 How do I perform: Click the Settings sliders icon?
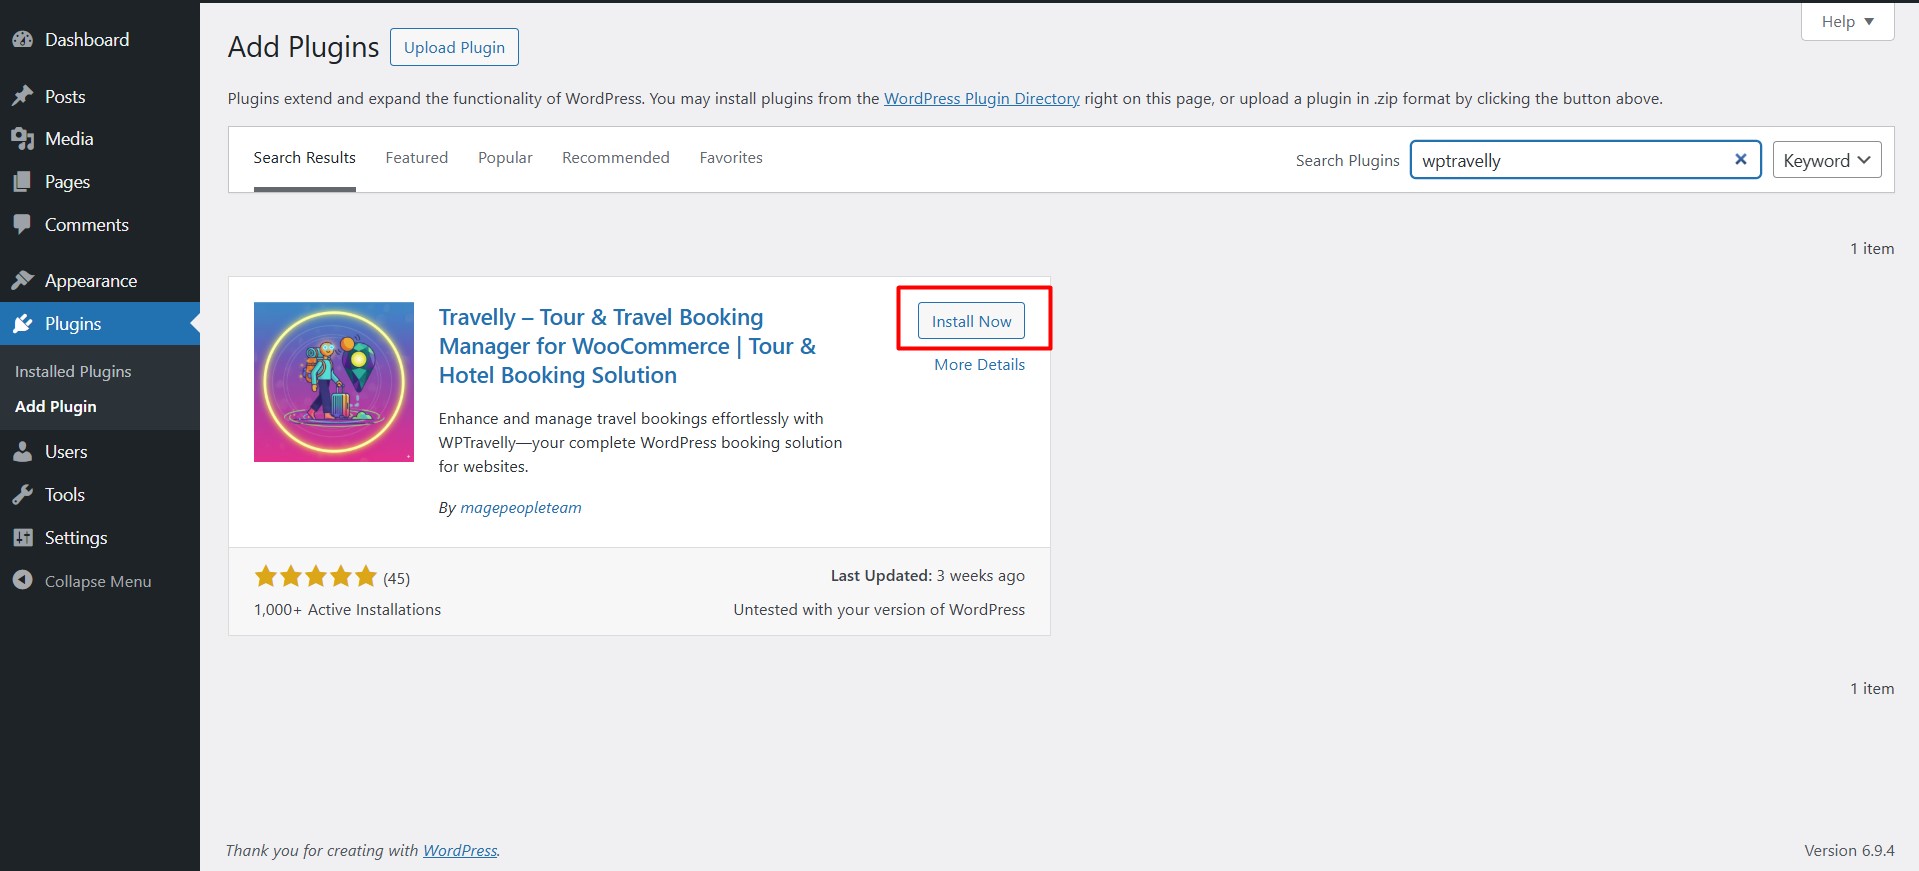22,538
